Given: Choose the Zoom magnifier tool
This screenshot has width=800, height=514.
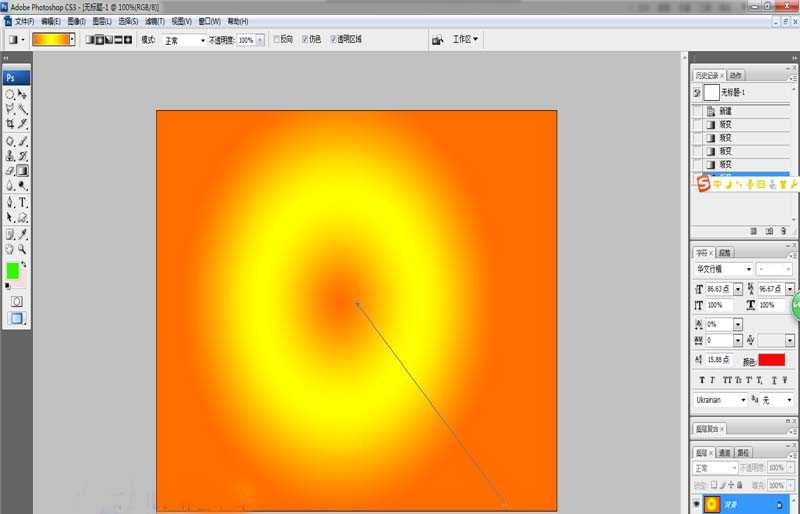Looking at the screenshot, I should click(x=22, y=249).
